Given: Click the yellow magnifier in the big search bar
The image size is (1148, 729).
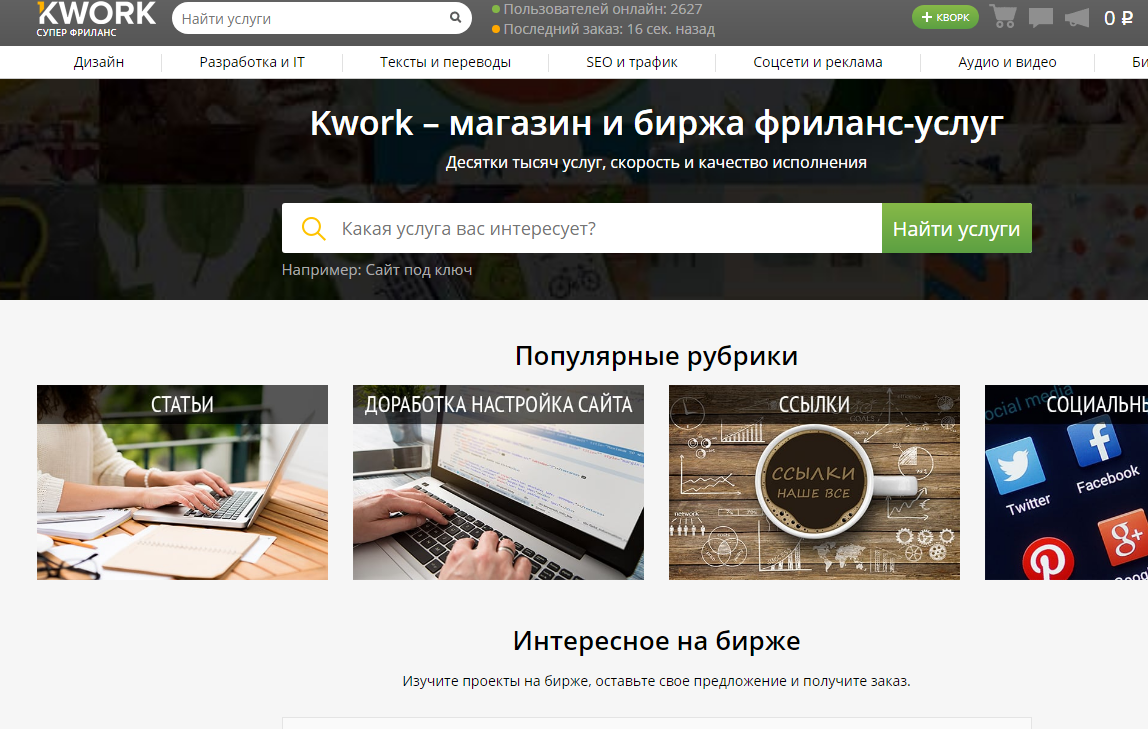Looking at the screenshot, I should coord(313,227).
